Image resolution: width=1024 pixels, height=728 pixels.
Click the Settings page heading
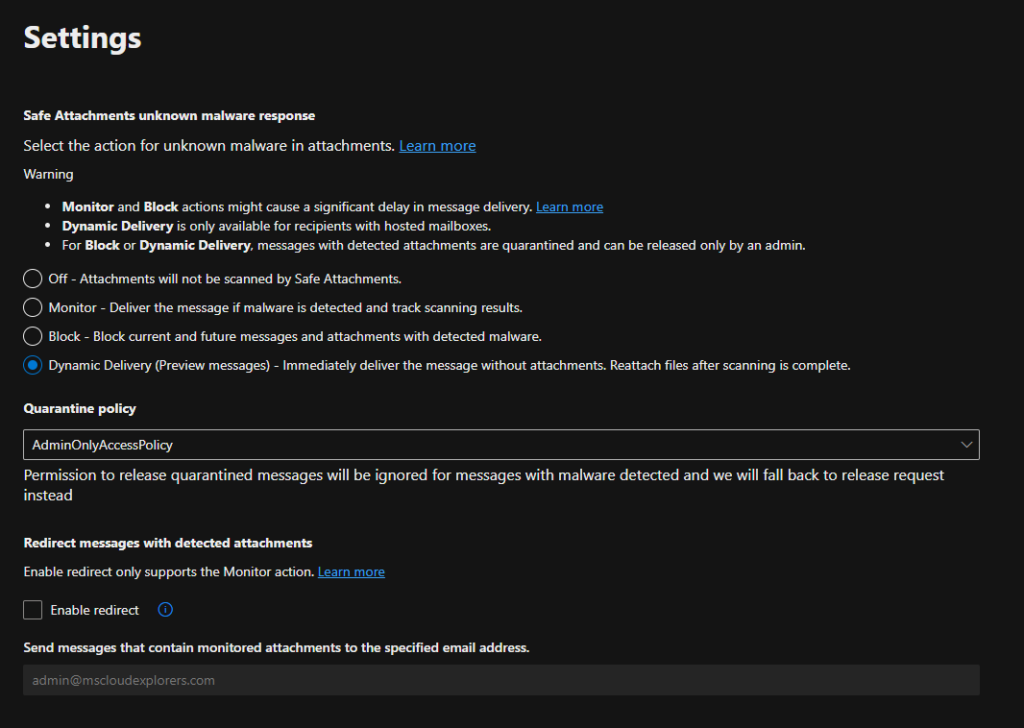[x=82, y=38]
